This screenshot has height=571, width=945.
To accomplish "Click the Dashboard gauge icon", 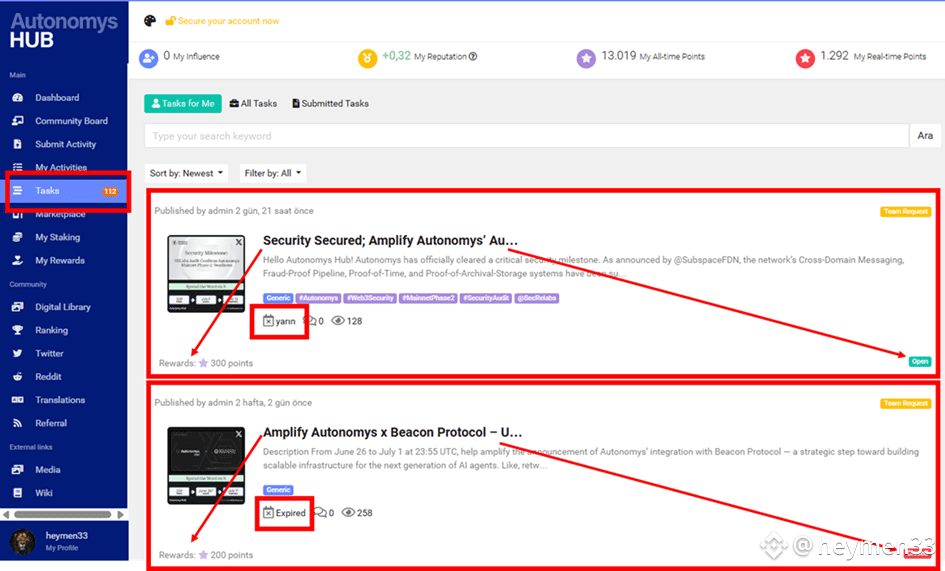I will click(17, 98).
